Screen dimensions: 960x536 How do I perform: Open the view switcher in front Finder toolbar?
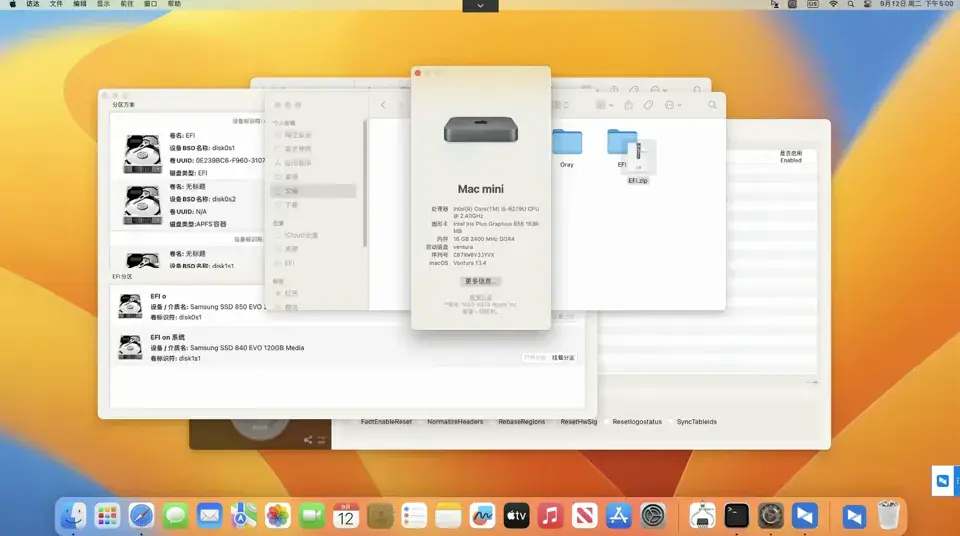tap(560, 105)
